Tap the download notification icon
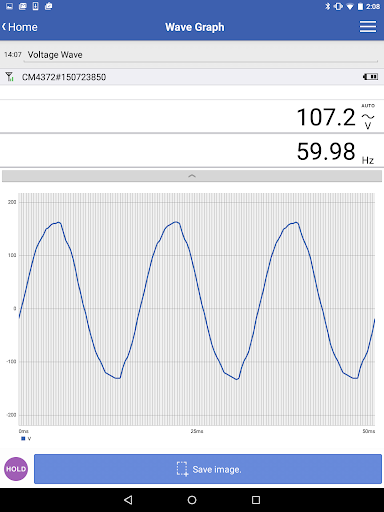The height and width of the screenshot is (512, 384). click(35, 6)
